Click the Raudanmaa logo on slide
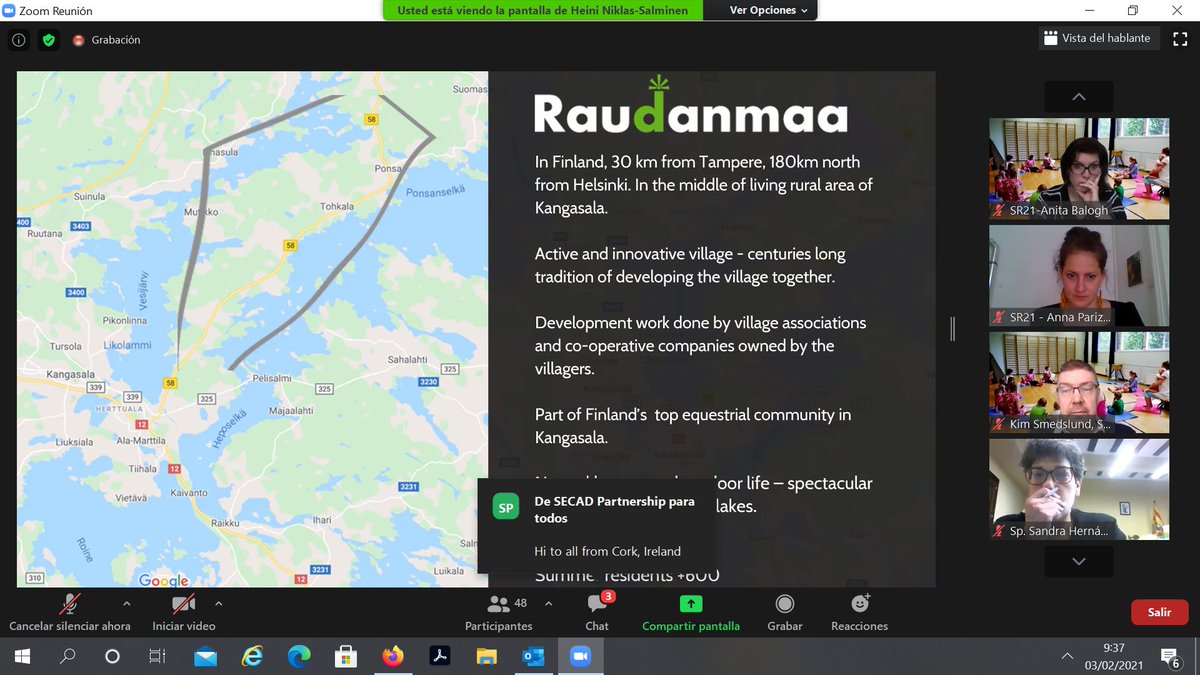 691,106
